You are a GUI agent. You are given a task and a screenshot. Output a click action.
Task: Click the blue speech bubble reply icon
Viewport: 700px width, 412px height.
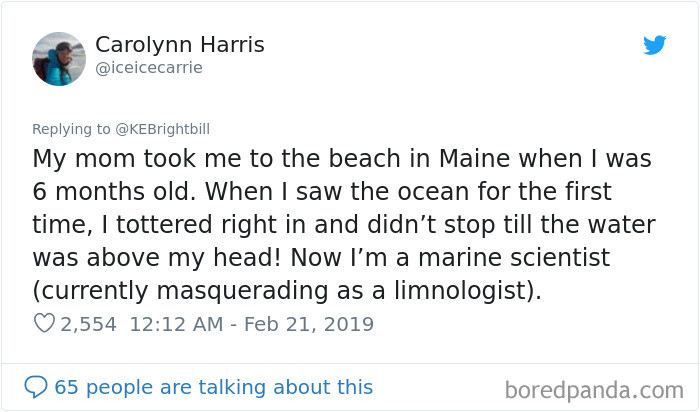(35, 387)
